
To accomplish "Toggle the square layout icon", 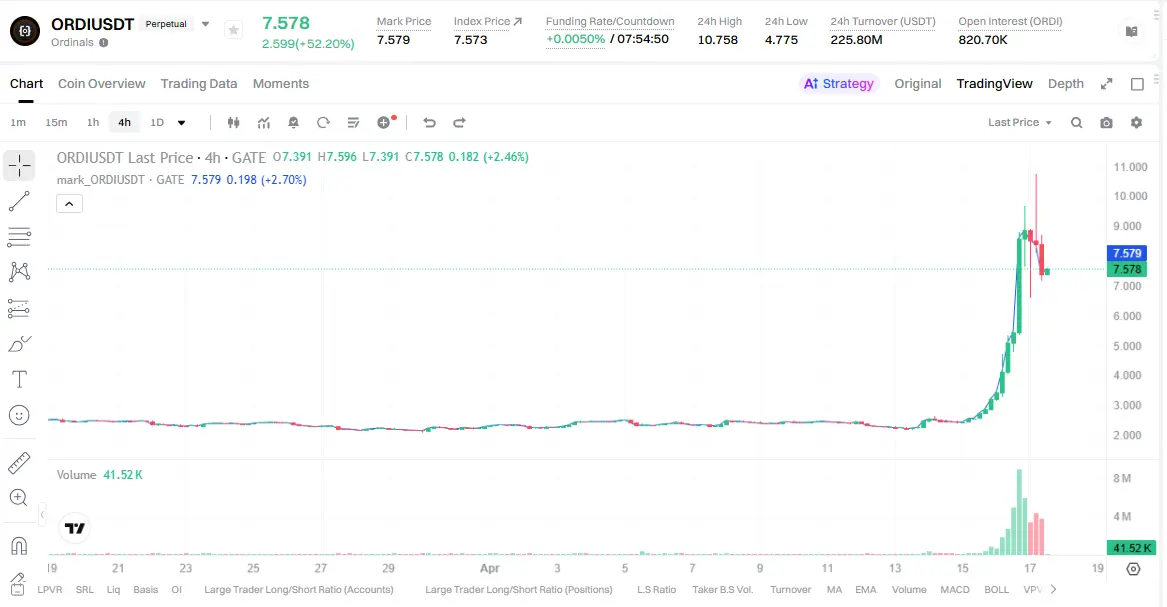I will pyautogui.click(x=1137, y=84).
